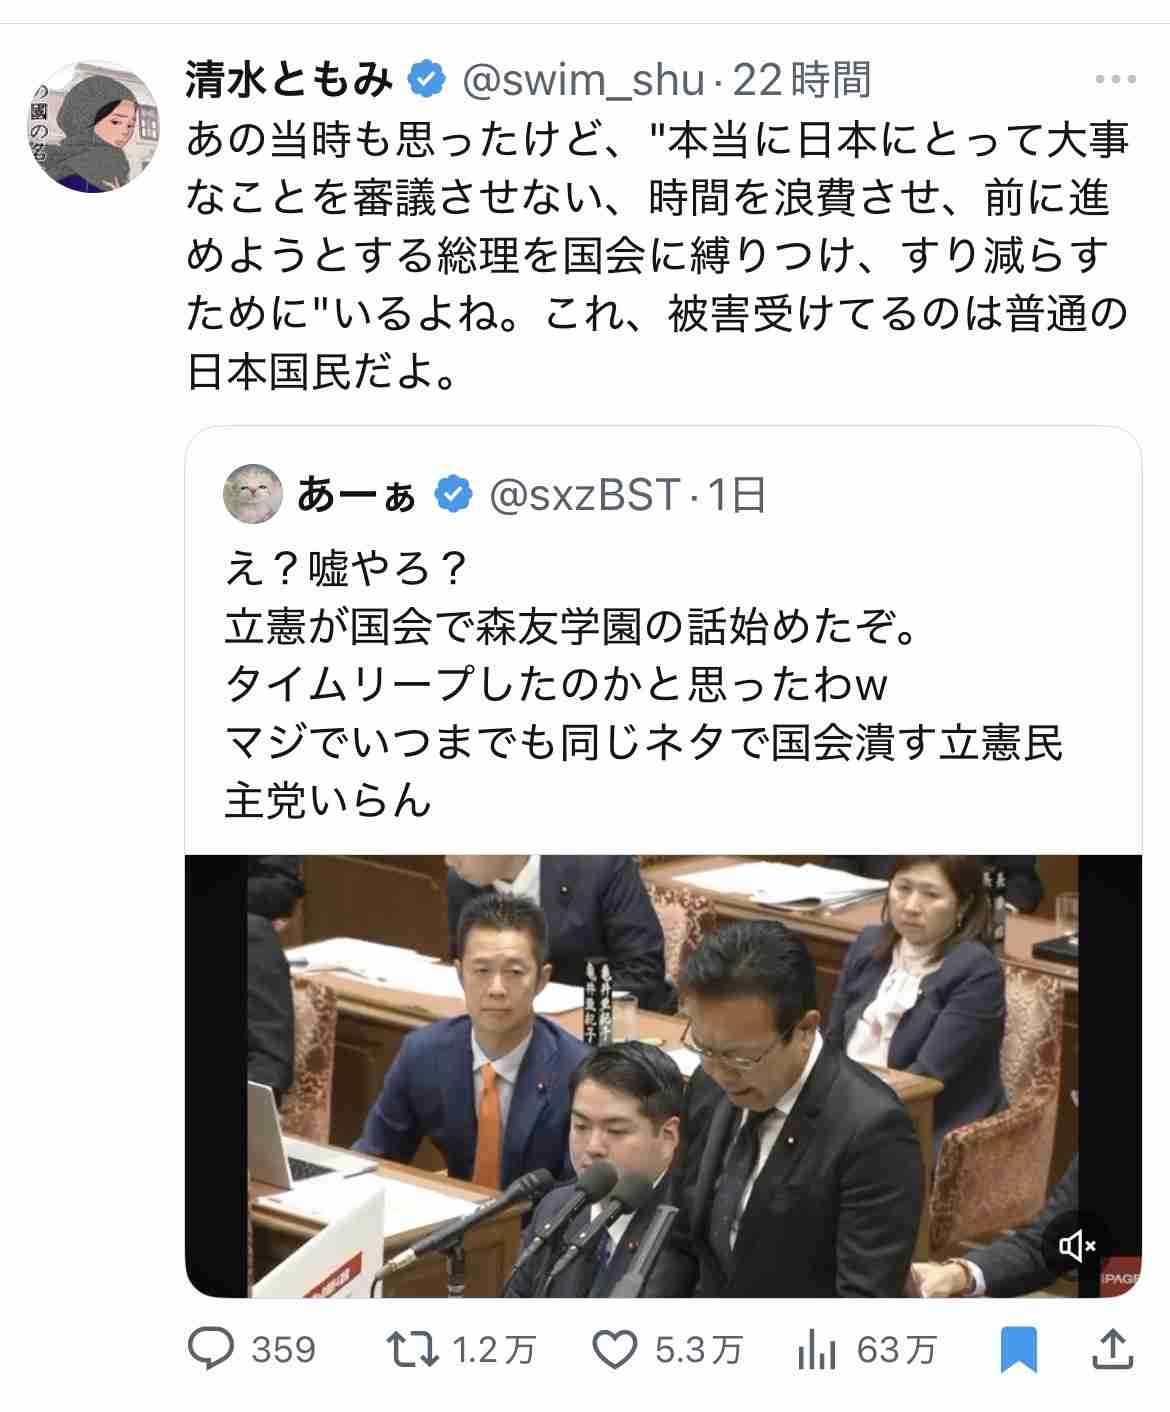Screen dimensions: 1170x1412
Task: Open view analytics bar chart icon
Action: point(817,1351)
